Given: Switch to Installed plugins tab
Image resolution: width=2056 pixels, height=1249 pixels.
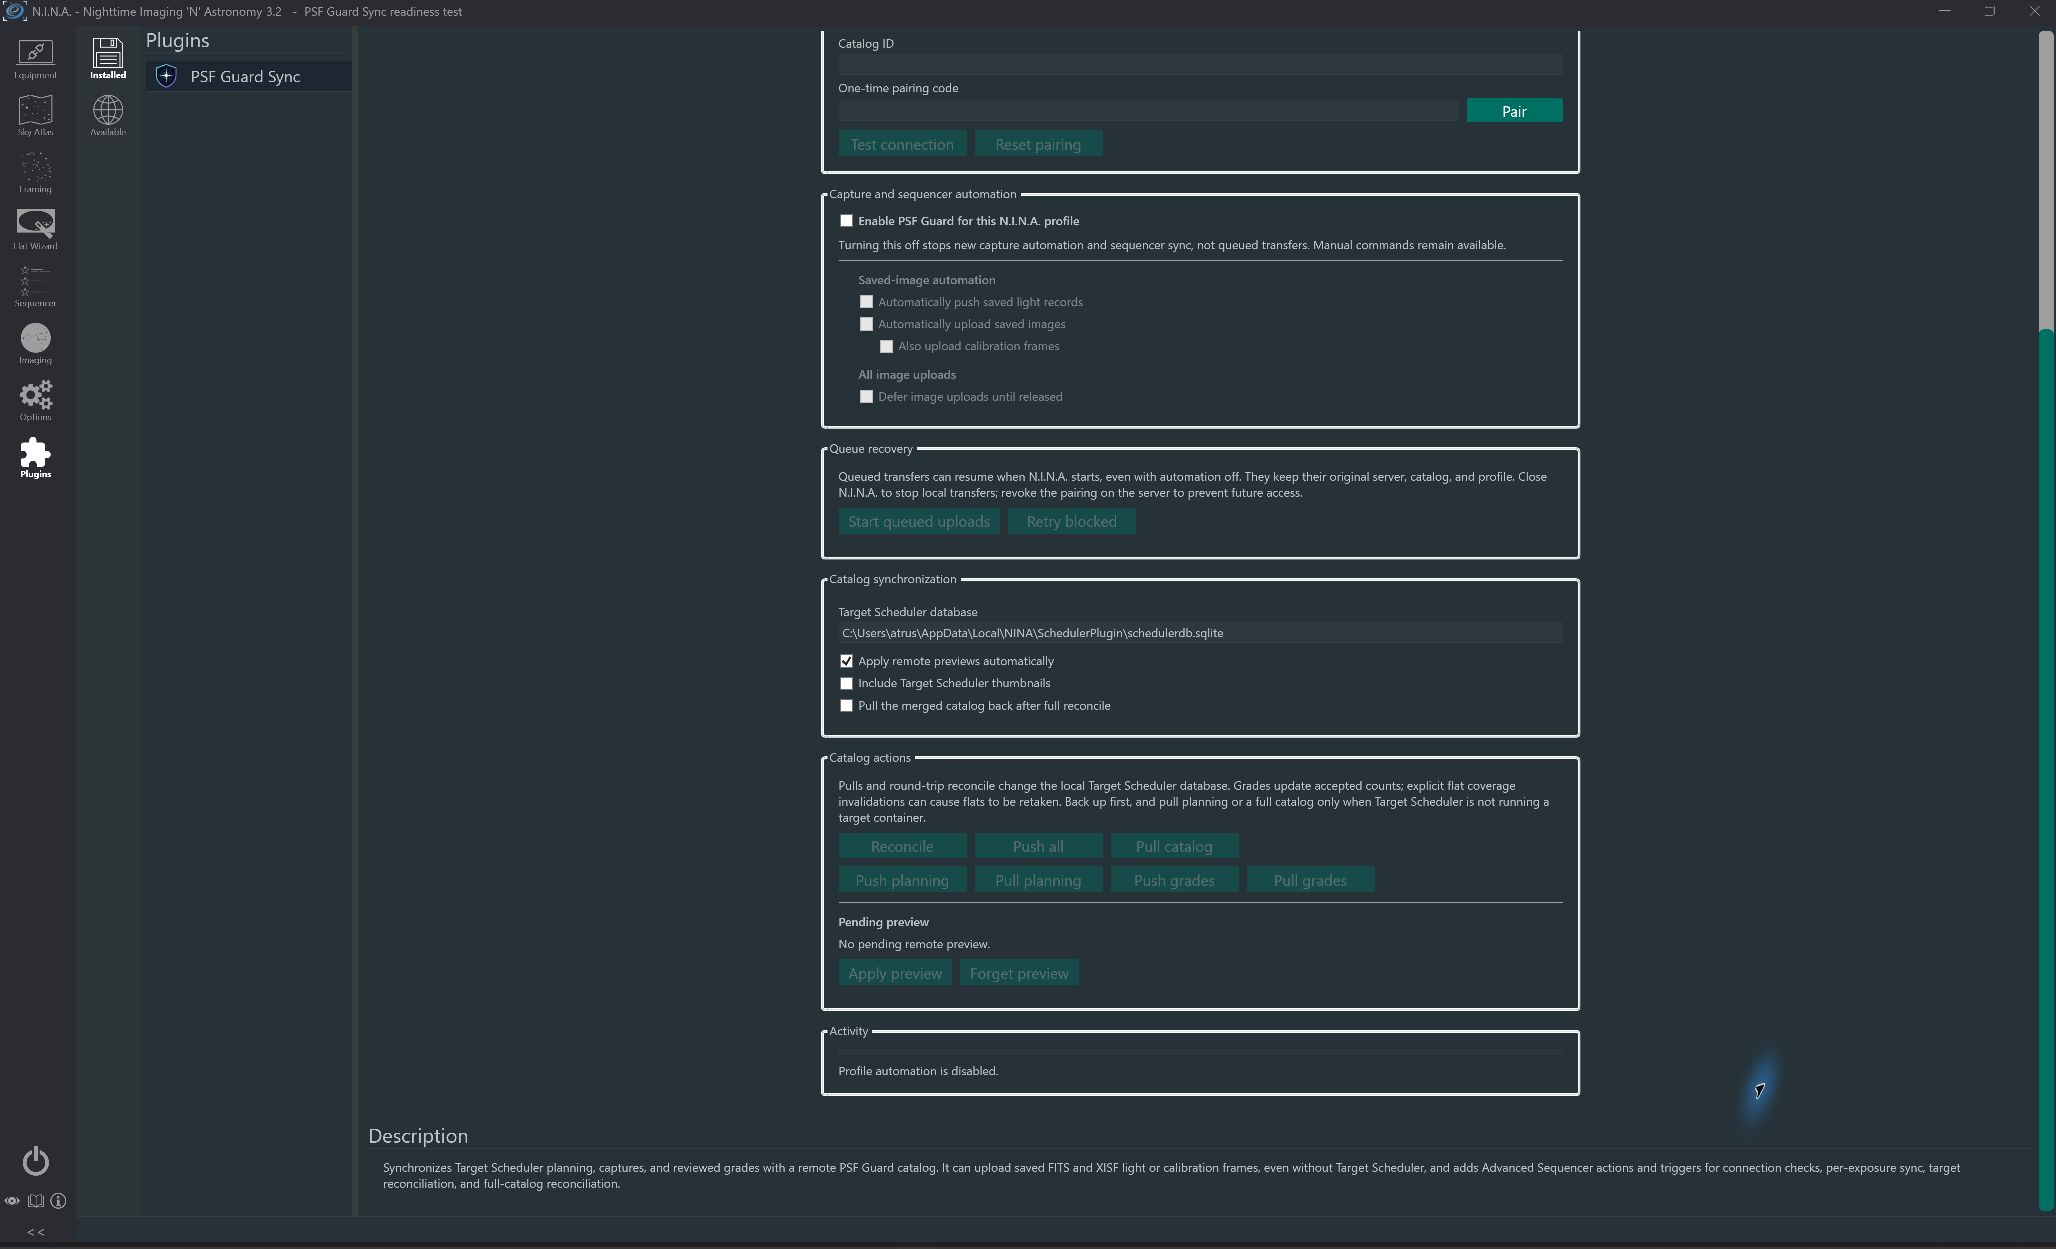Looking at the screenshot, I should click(x=108, y=59).
